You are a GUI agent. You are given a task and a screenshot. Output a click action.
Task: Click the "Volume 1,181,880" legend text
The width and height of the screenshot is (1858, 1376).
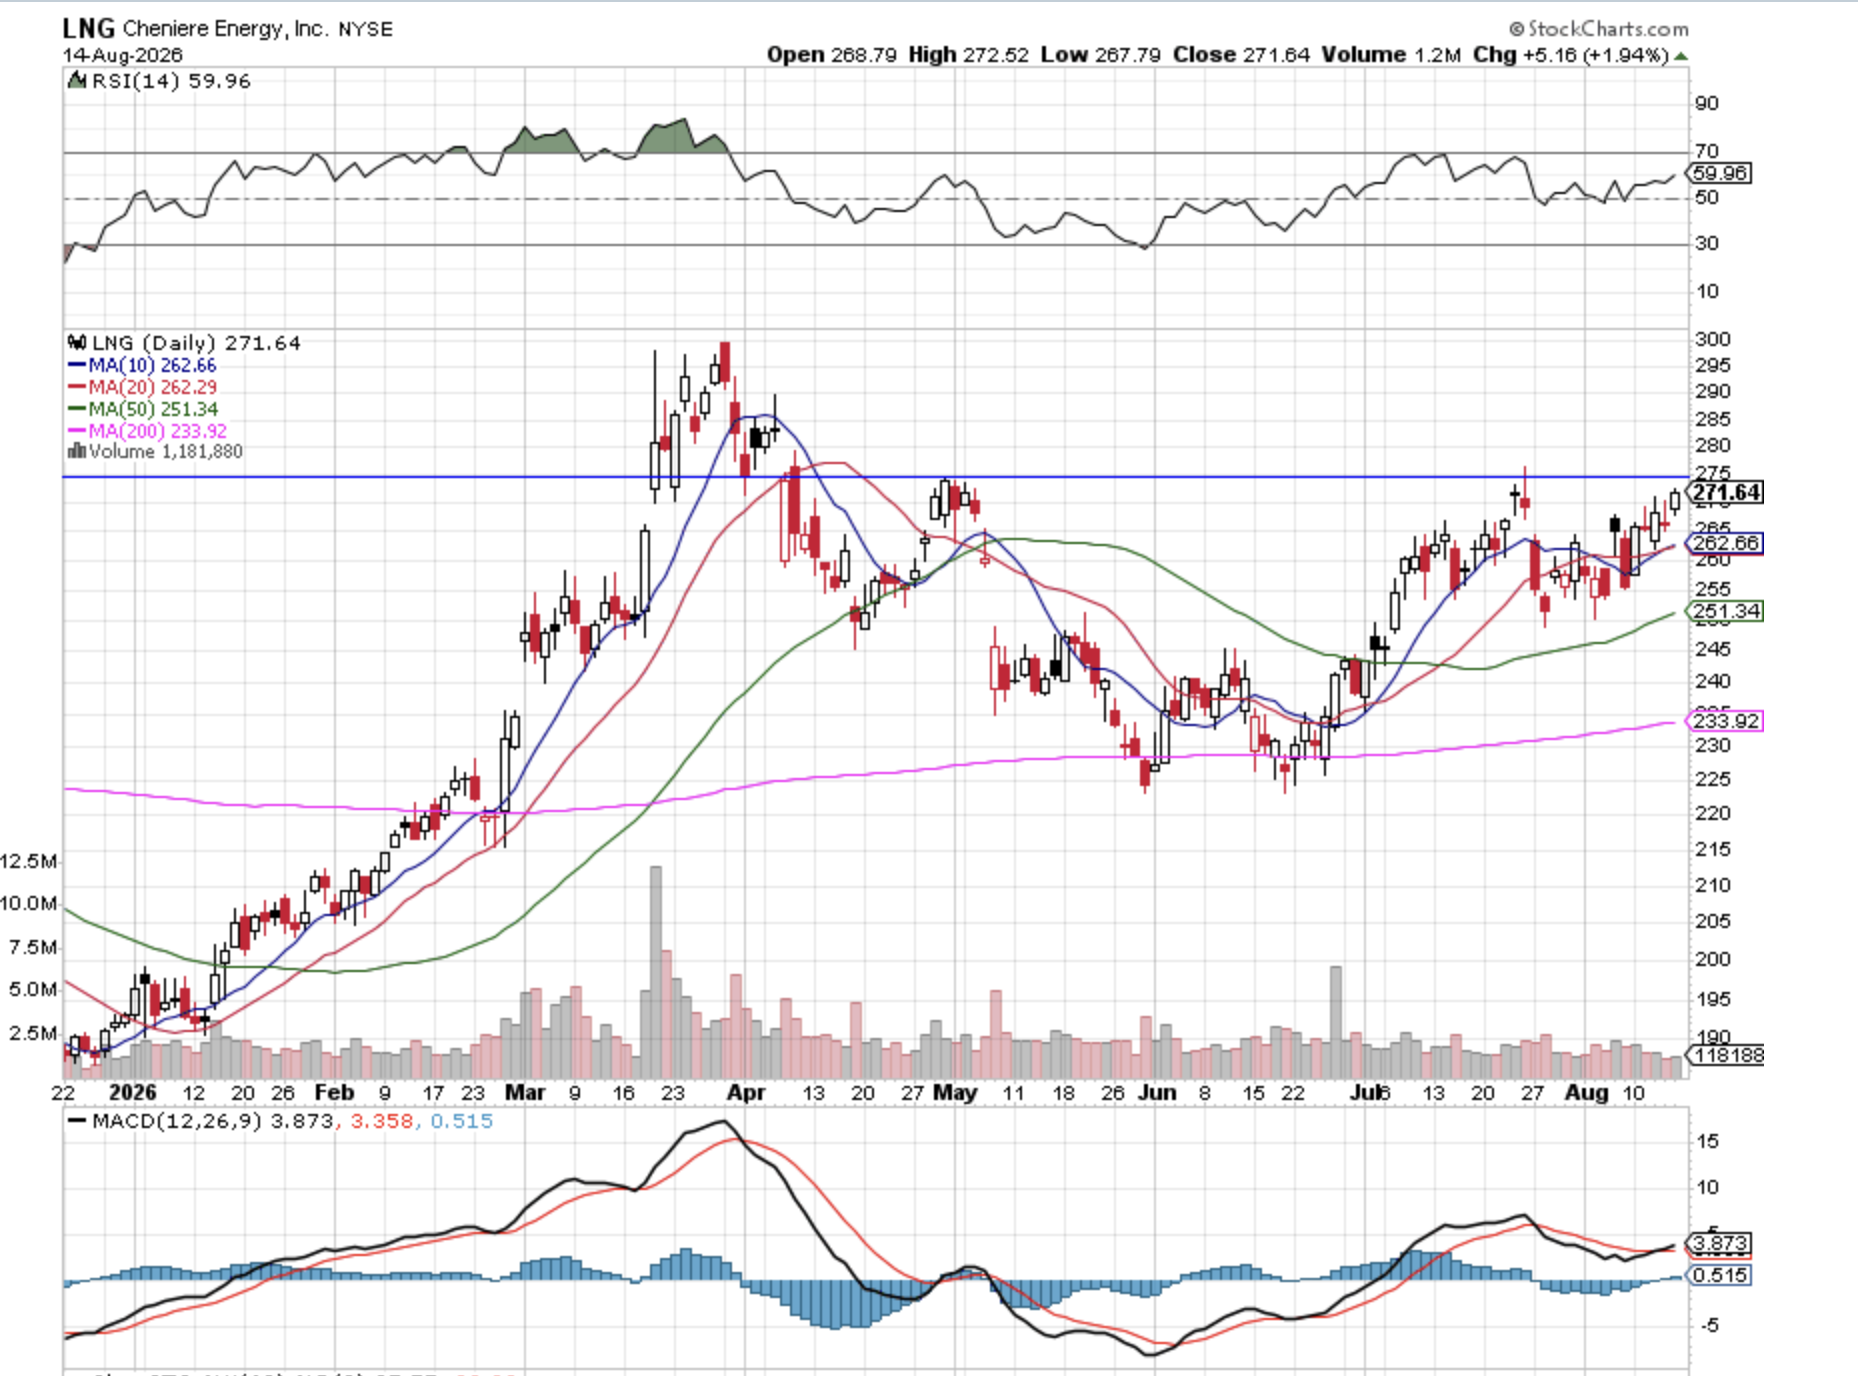click(x=165, y=452)
